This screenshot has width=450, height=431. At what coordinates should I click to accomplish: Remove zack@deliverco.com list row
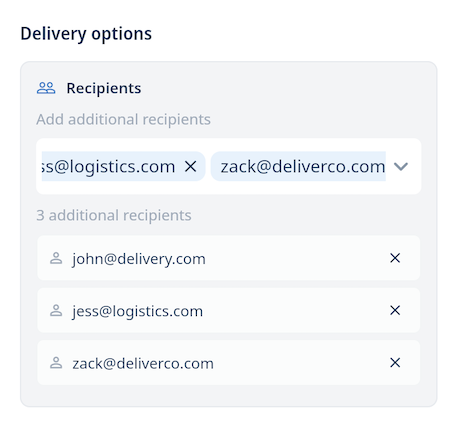point(395,363)
